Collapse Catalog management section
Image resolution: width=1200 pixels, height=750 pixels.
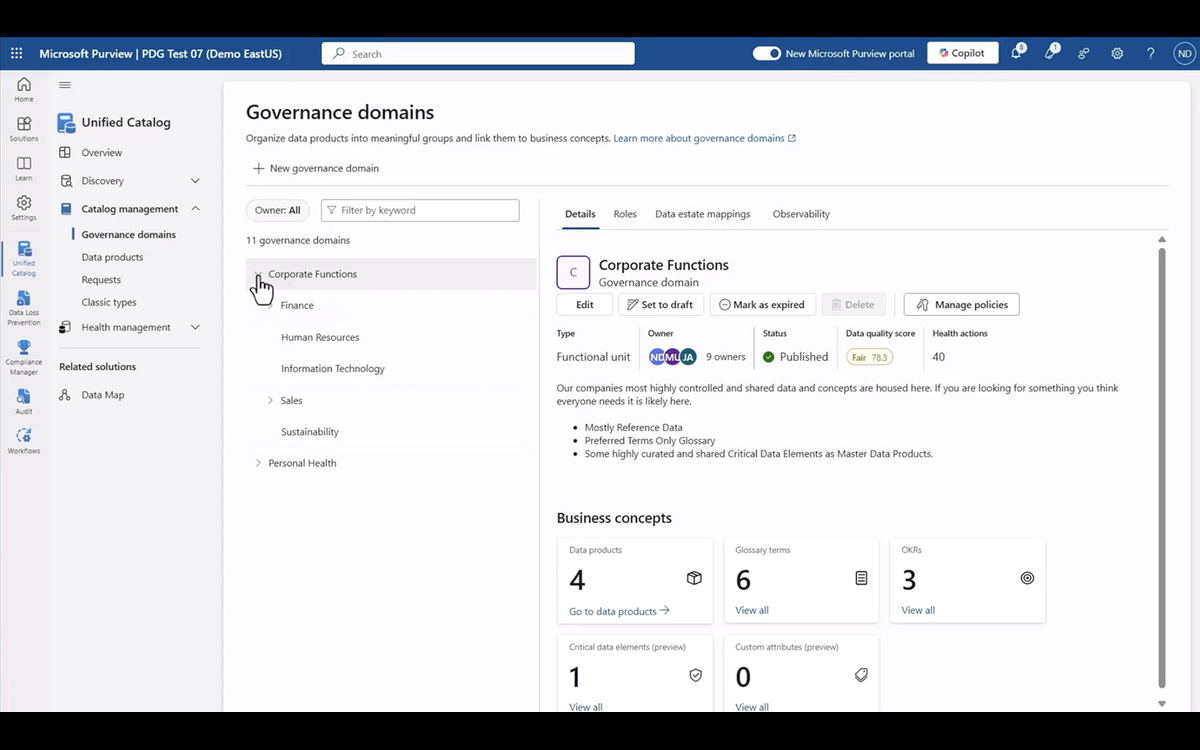click(195, 209)
